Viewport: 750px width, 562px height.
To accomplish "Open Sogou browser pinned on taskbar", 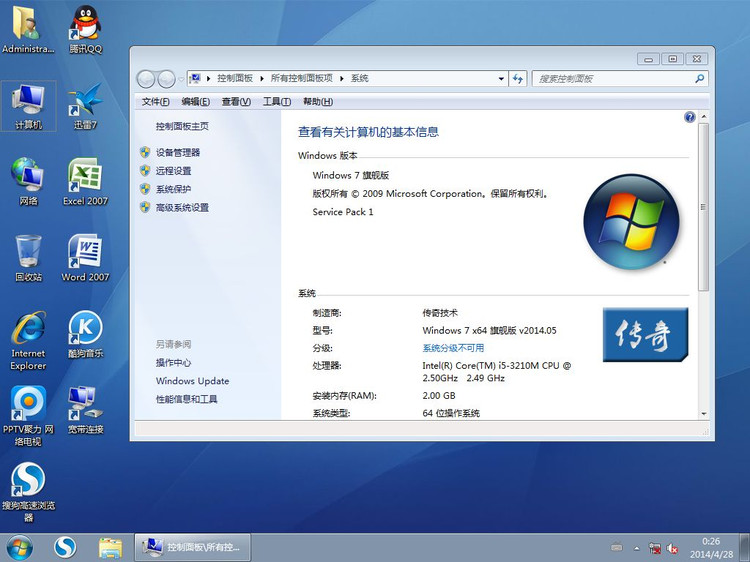I will (x=65, y=548).
